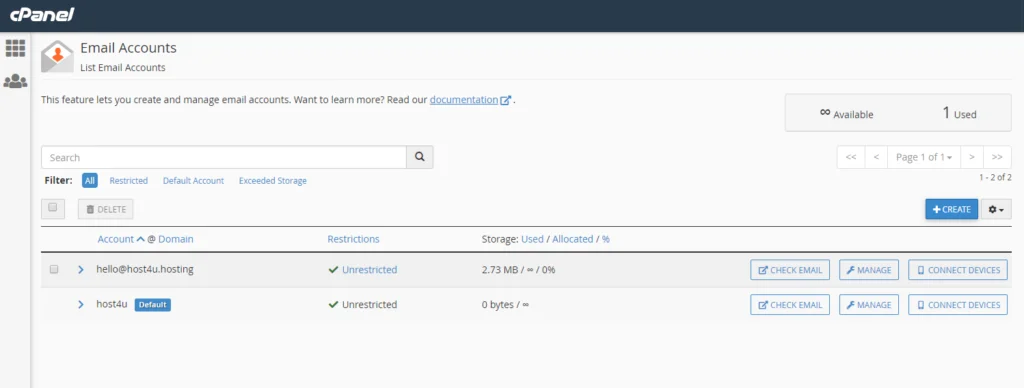Manage the host4u default account
Screen dimensions: 1024x388
[869, 304]
